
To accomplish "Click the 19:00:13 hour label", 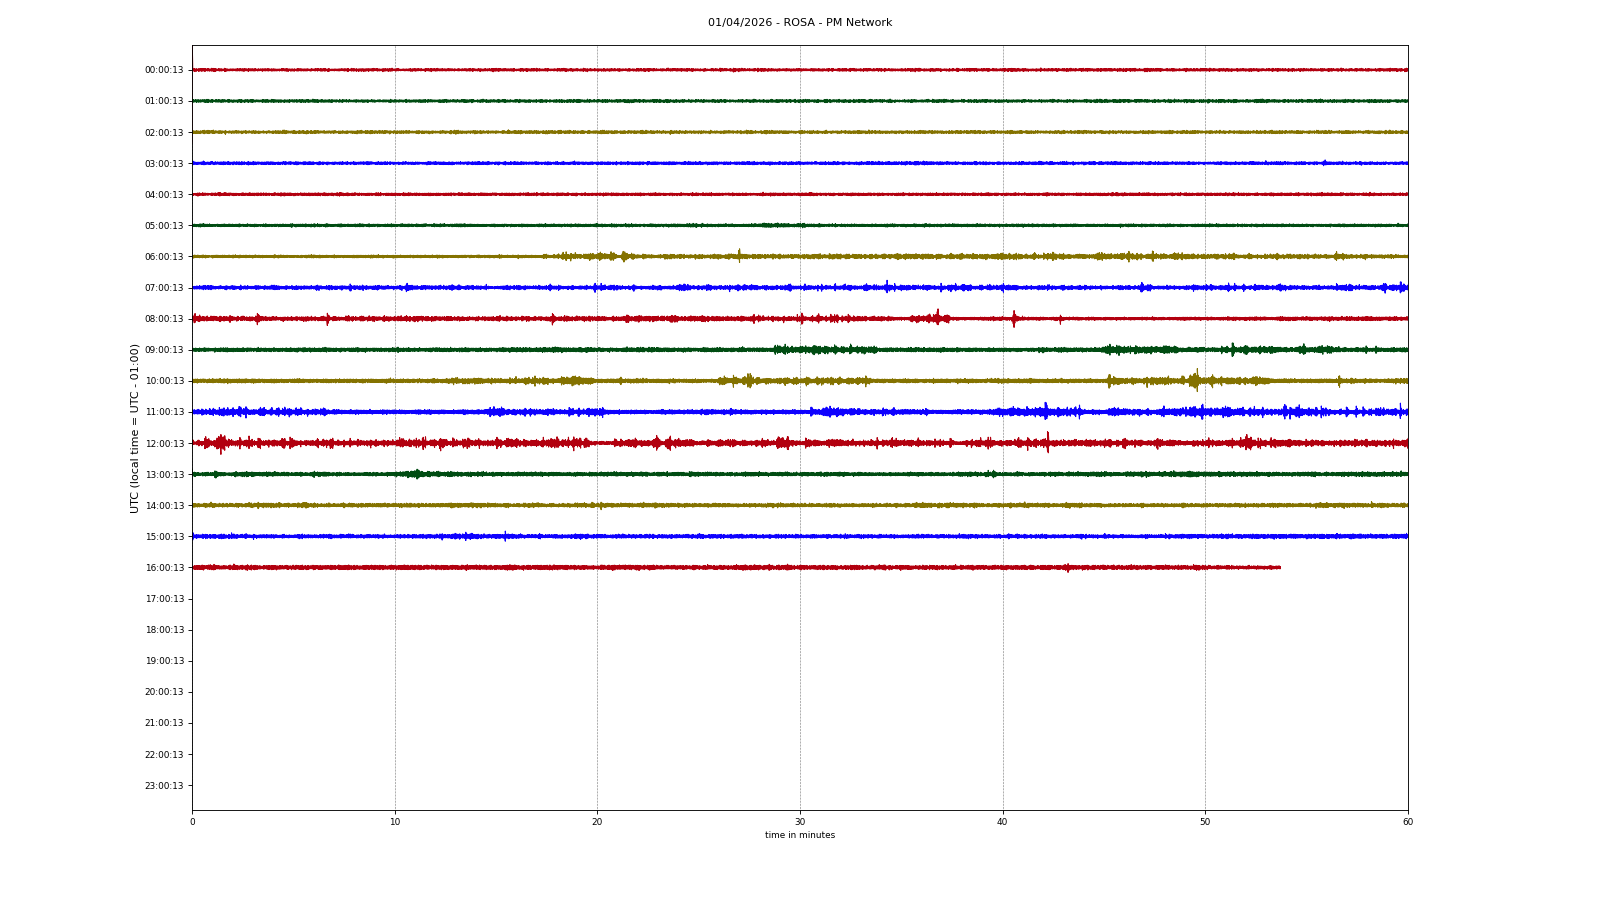I will [164, 661].
